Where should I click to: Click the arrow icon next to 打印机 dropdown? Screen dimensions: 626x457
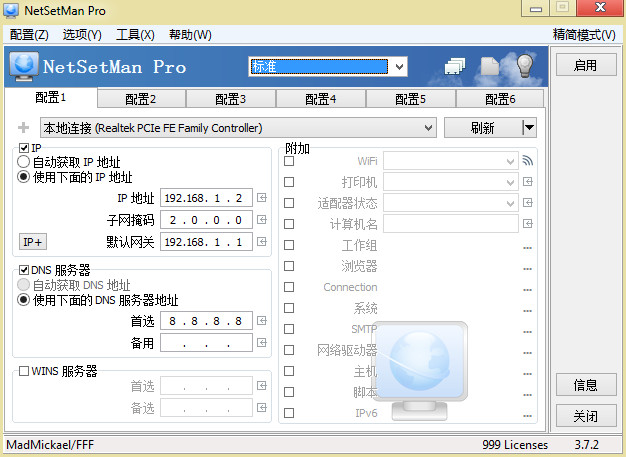click(x=528, y=182)
